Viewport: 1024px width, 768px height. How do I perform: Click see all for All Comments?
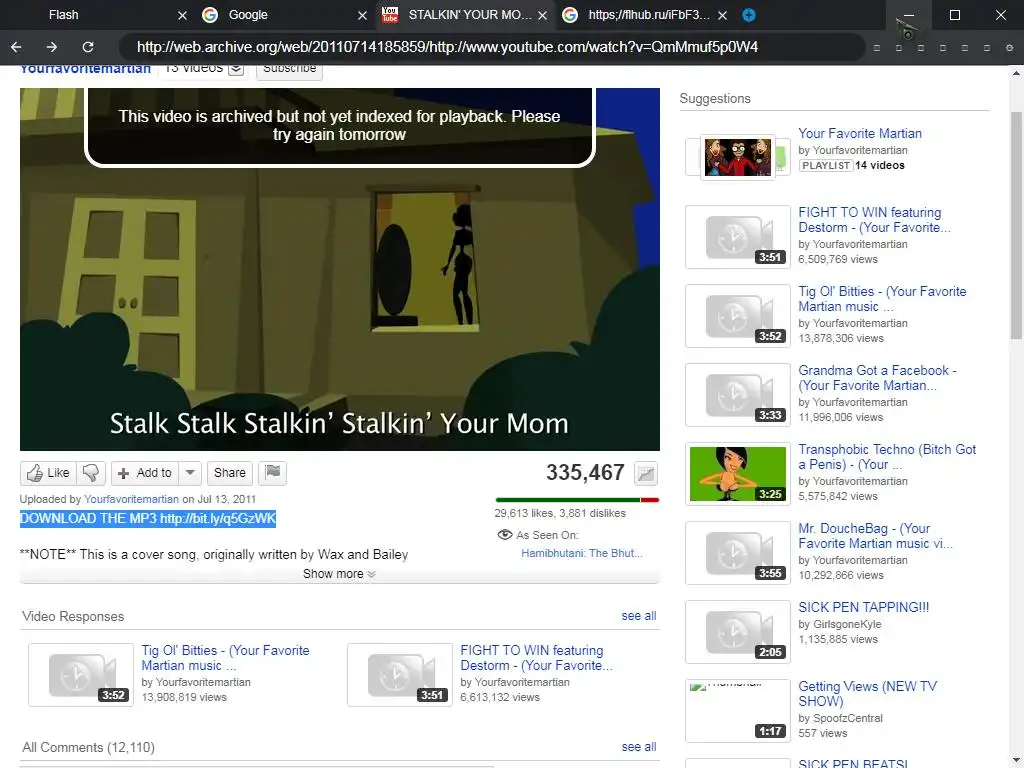pos(639,746)
